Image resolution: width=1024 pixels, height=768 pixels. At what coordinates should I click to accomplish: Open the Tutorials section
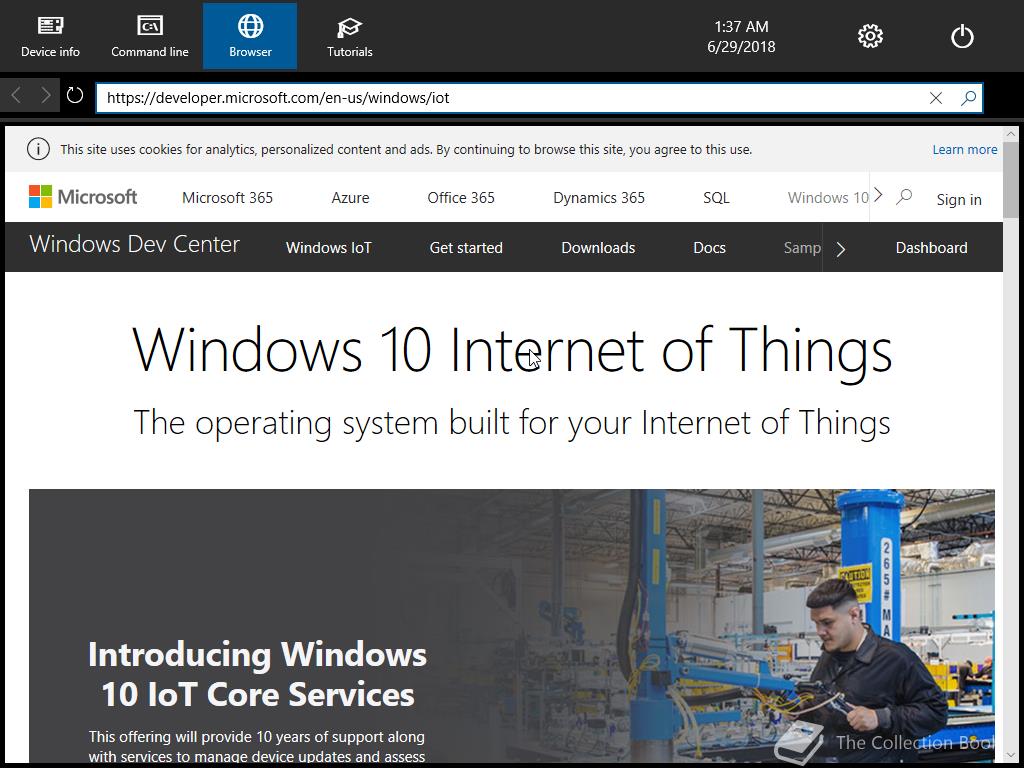click(x=349, y=37)
